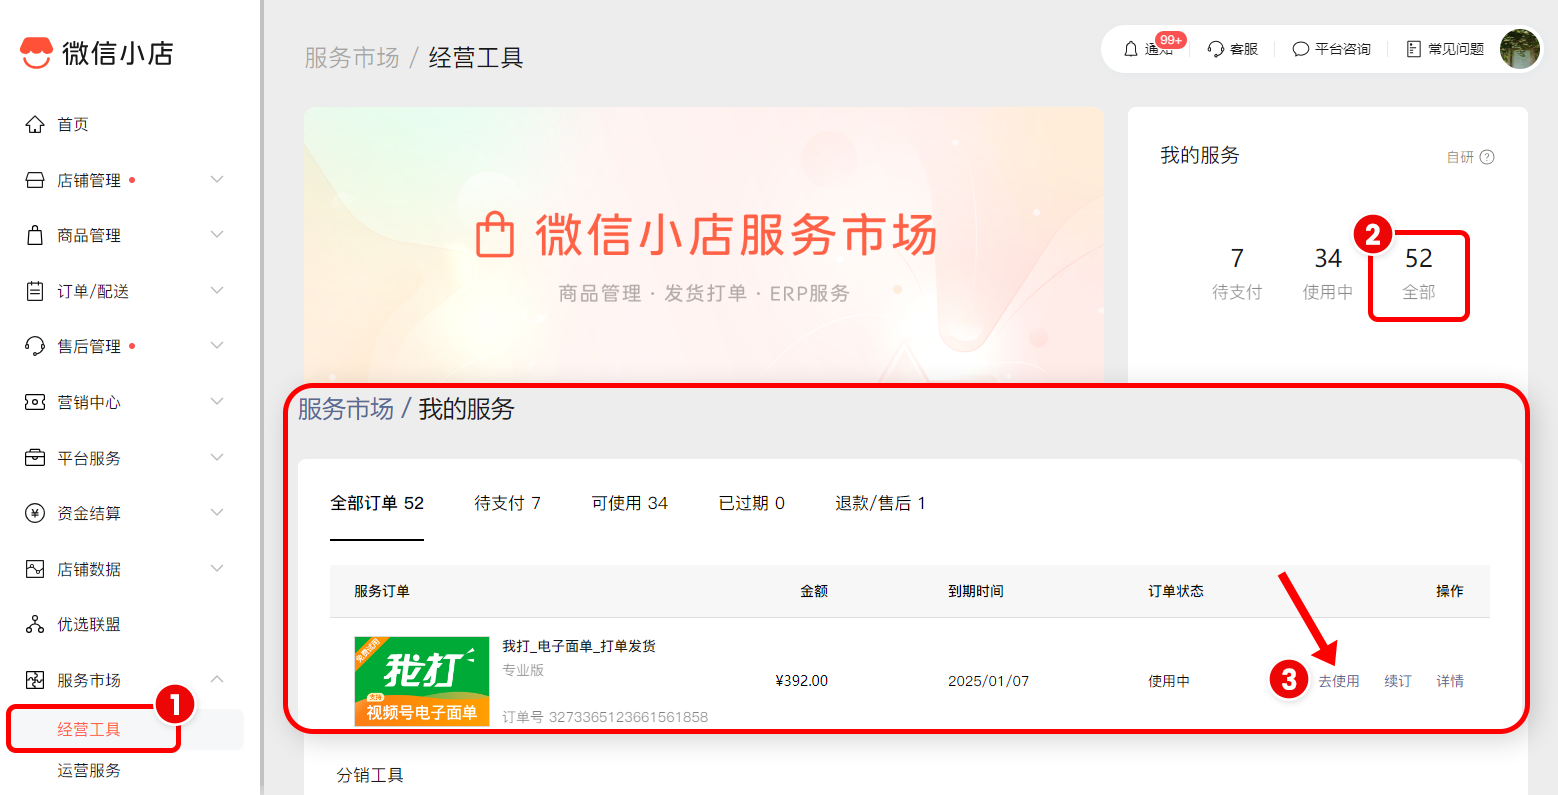
Task: Click 自研 label in 我的服务 card
Action: click(x=1460, y=157)
